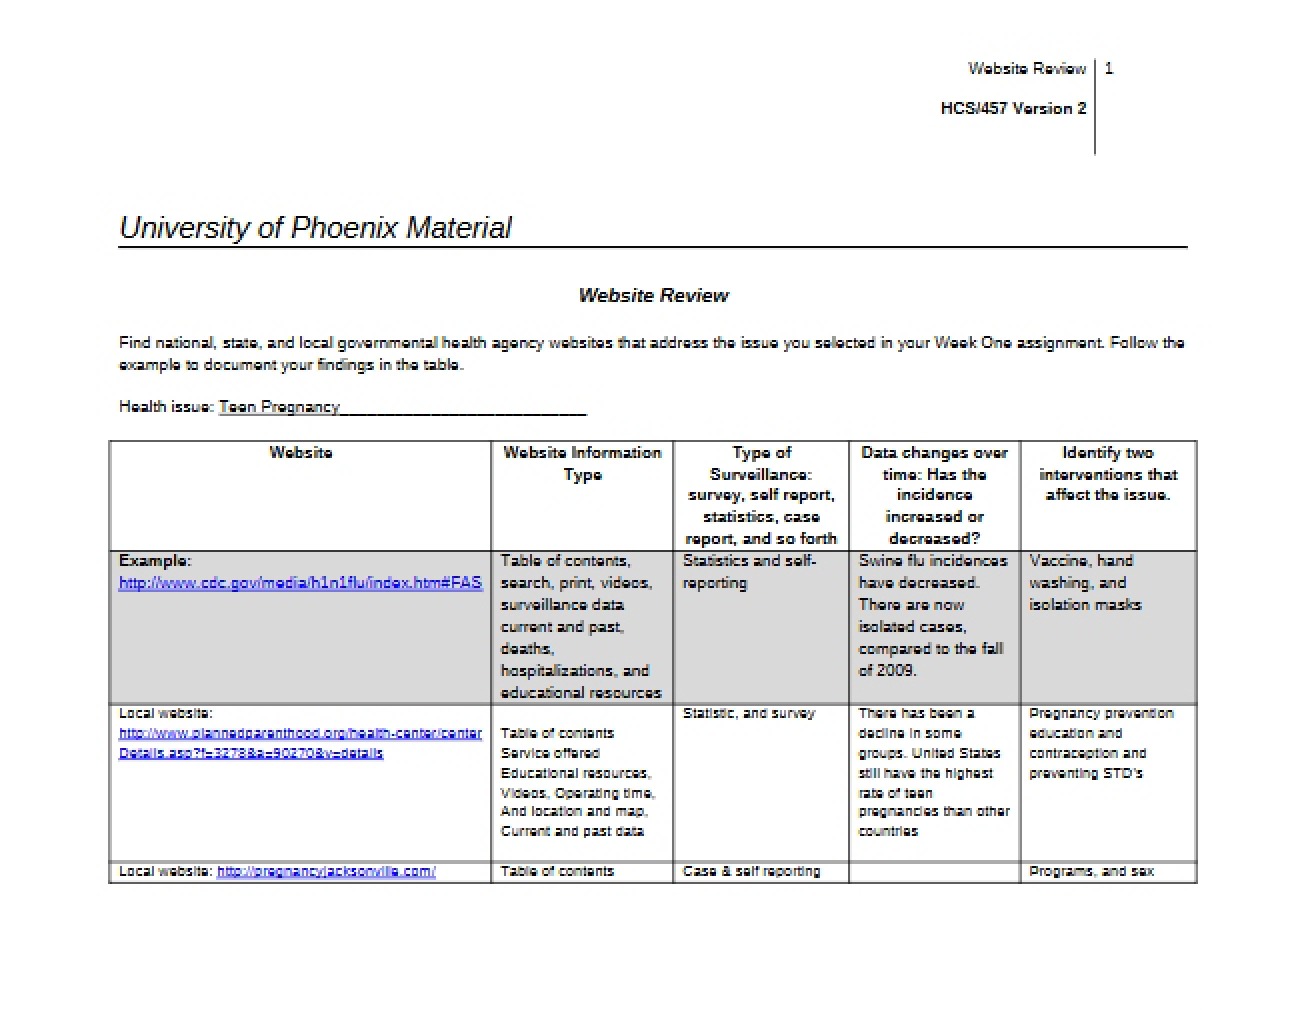1306x1010 pixels.
Task: Open the CDC h1n1flu example link
Action: [x=300, y=583]
